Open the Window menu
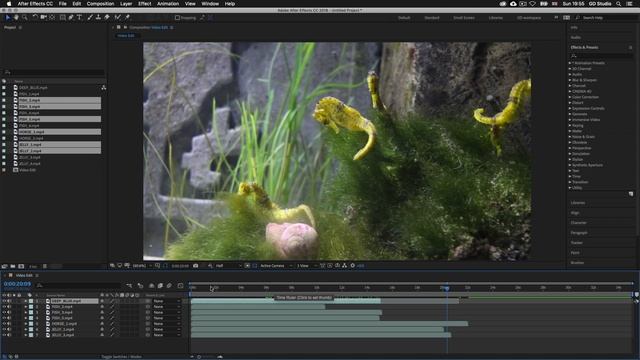Screen dimensions: 640x360 [210, 4]
